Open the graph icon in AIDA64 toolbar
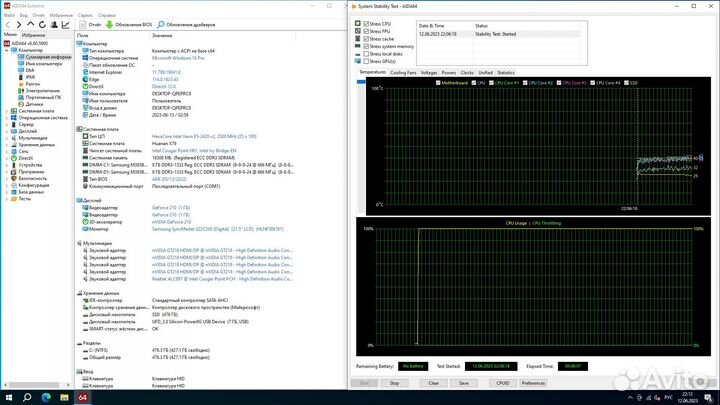 66,25
